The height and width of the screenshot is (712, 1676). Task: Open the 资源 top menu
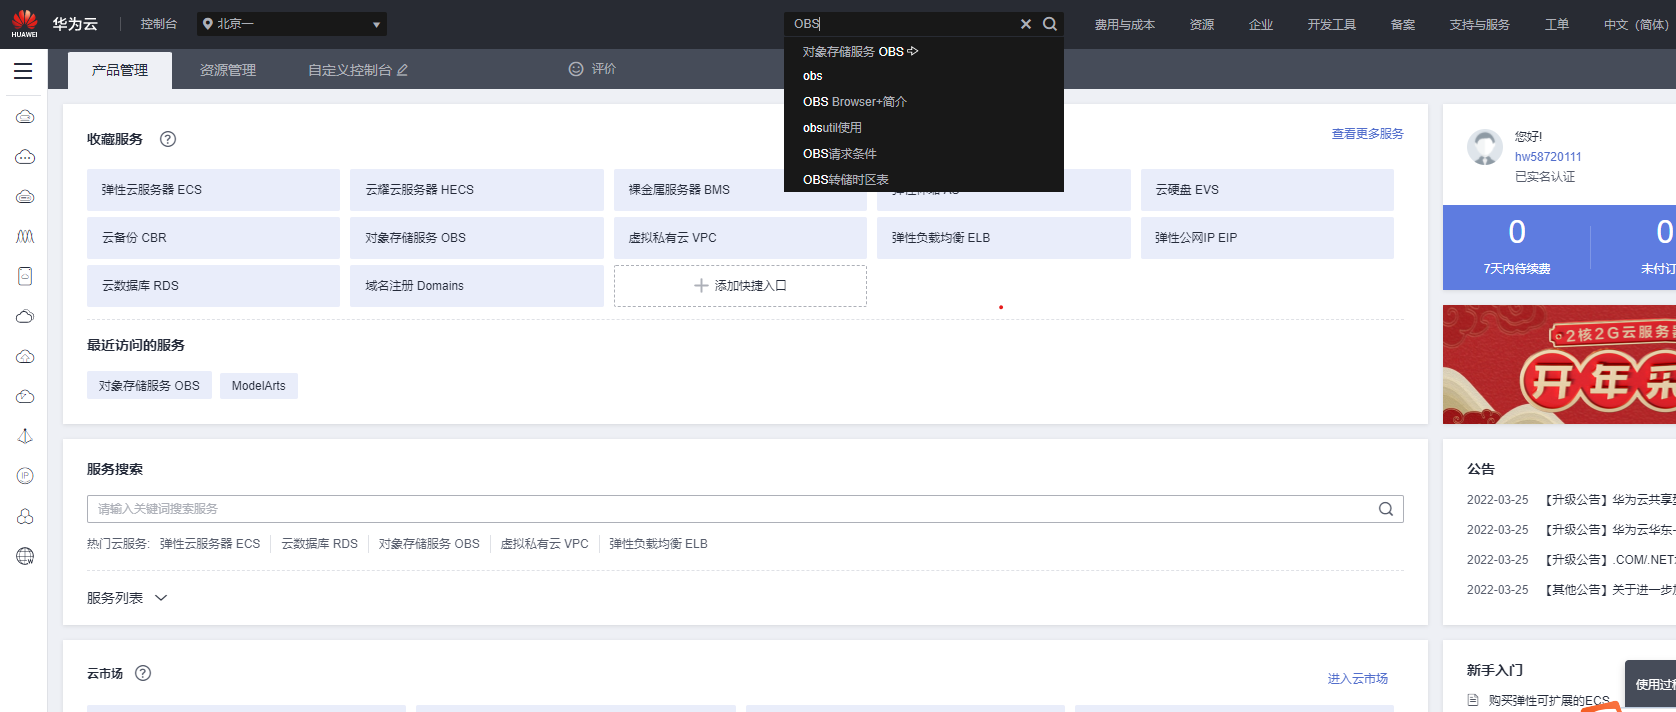1202,24
